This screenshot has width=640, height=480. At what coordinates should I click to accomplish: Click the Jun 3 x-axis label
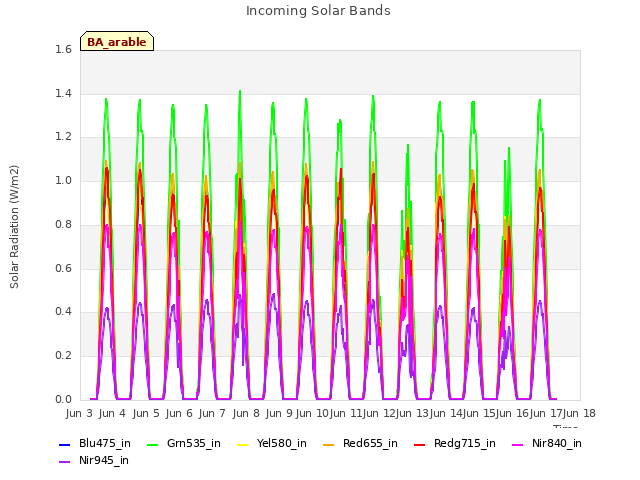pos(79,413)
